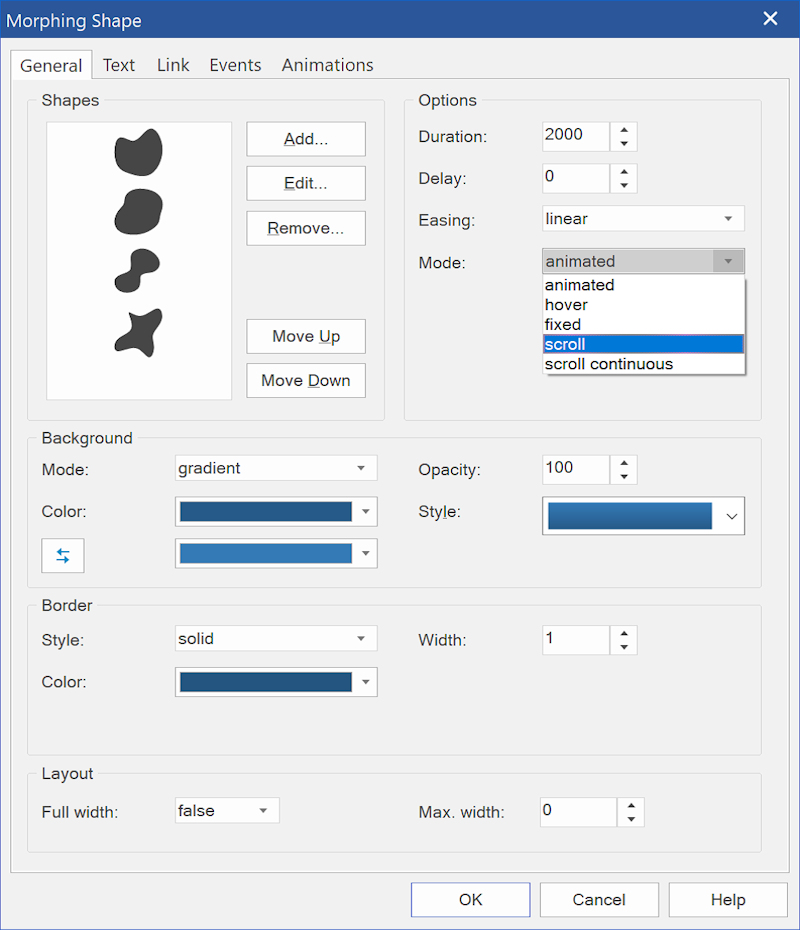
Task: Increase border Width using the up arrow
Action: [x=624, y=633]
